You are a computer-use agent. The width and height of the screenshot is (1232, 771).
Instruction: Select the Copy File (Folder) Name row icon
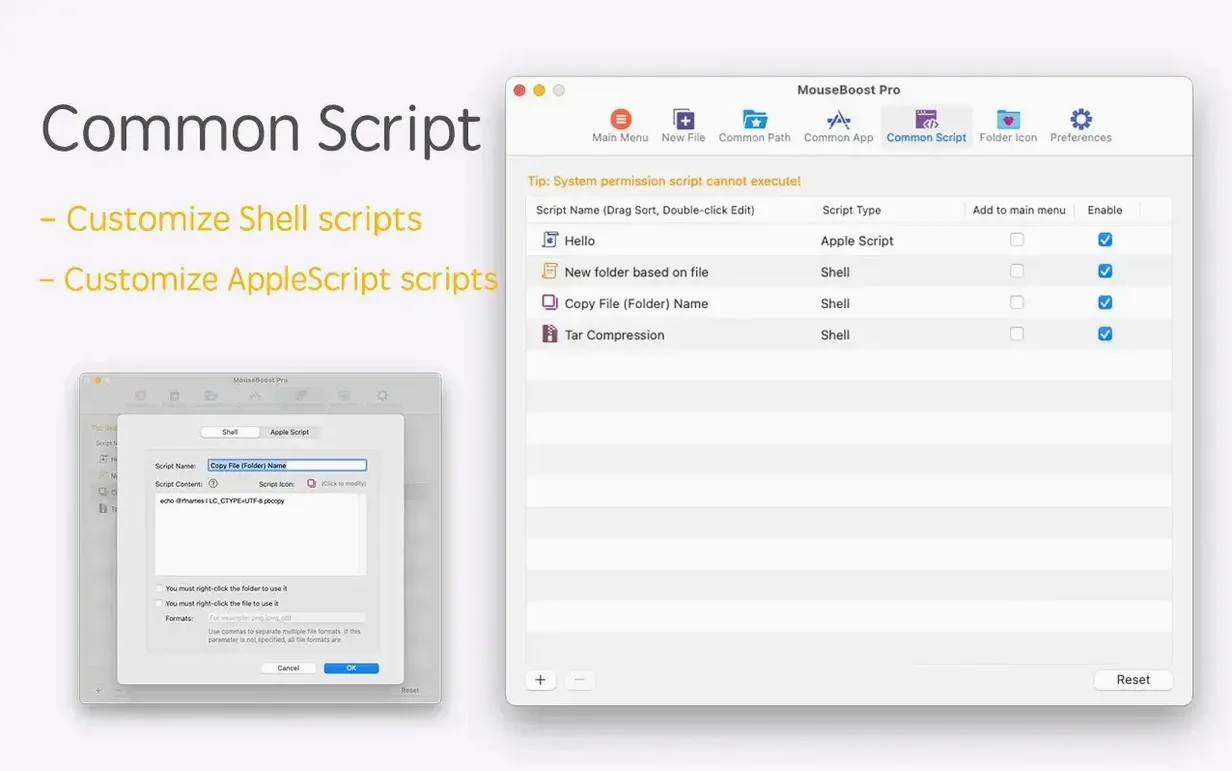click(x=549, y=302)
